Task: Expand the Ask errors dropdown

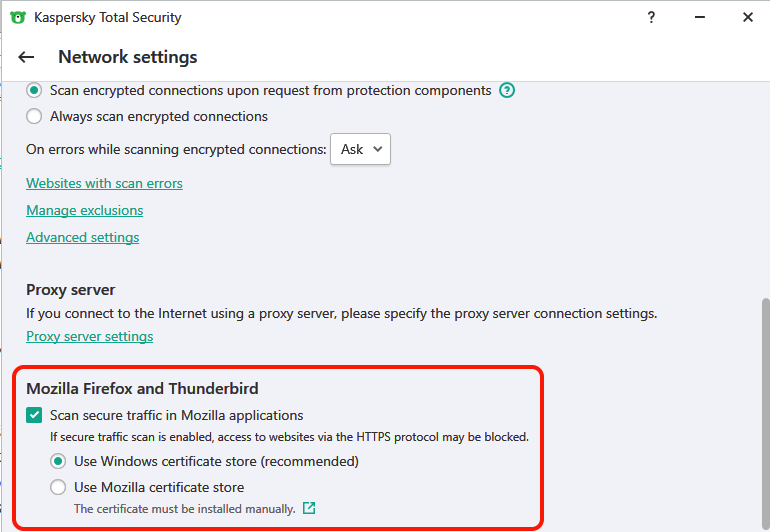Action: click(360, 149)
